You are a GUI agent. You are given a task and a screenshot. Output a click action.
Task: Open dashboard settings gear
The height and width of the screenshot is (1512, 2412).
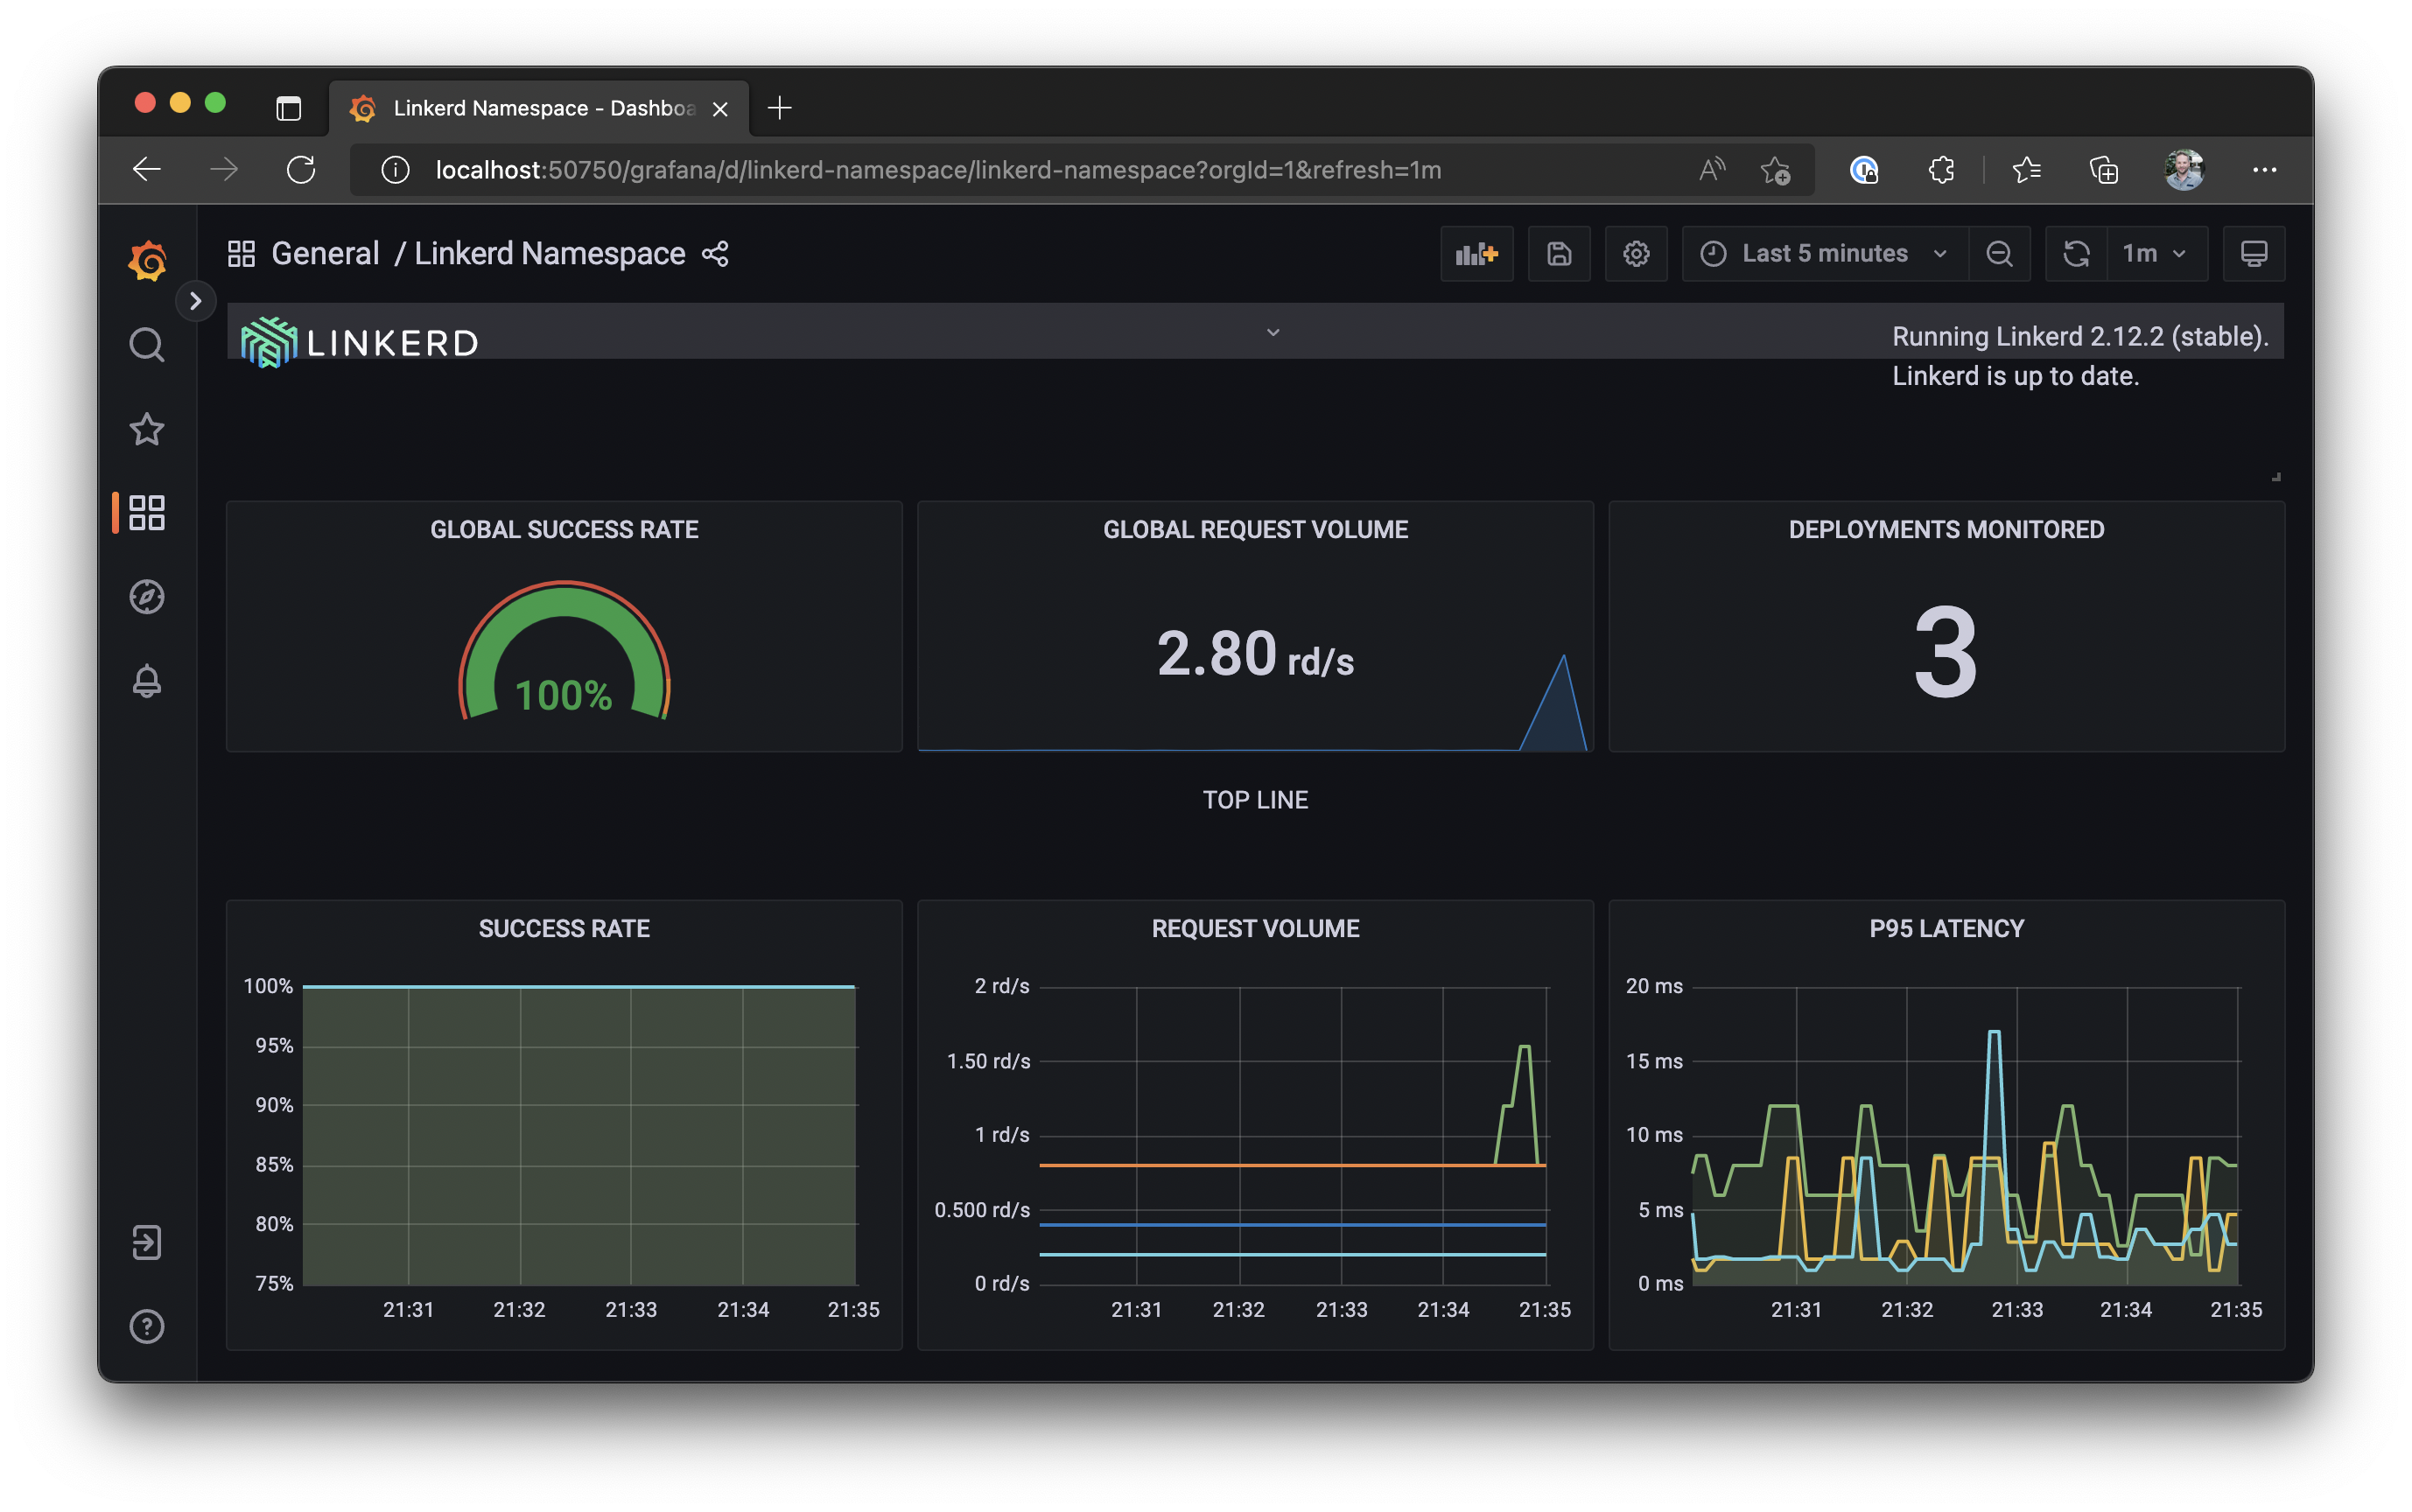pyautogui.click(x=1636, y=254)
